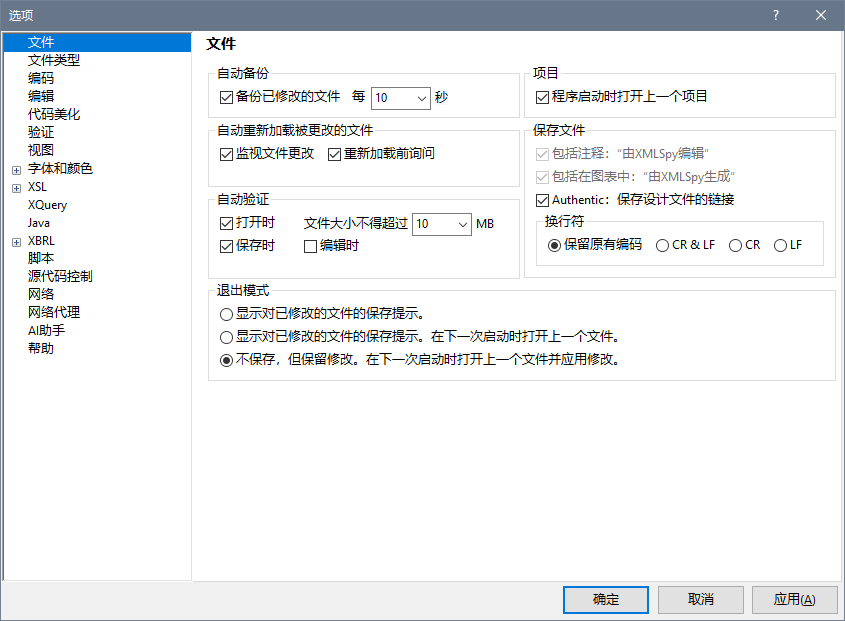This screenshot has height=621, width=845.
Task: Go to 源代码控制 settings
Action: [60, 276]
